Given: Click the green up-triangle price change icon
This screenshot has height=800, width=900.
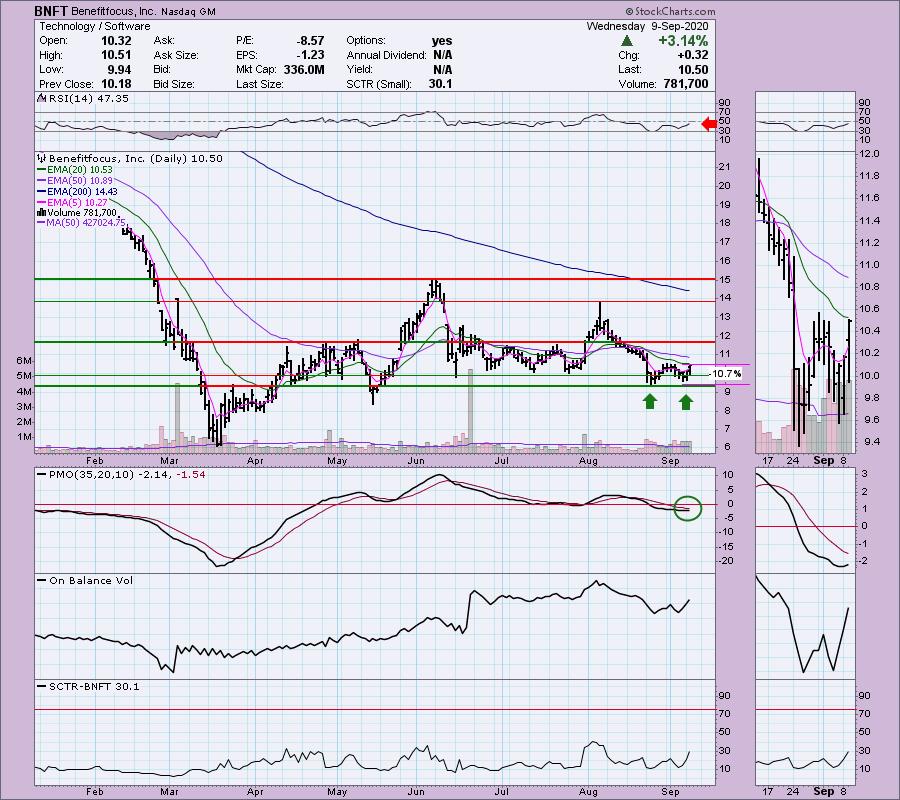Looking at the screenshot, I should click(x=627, y=41).
